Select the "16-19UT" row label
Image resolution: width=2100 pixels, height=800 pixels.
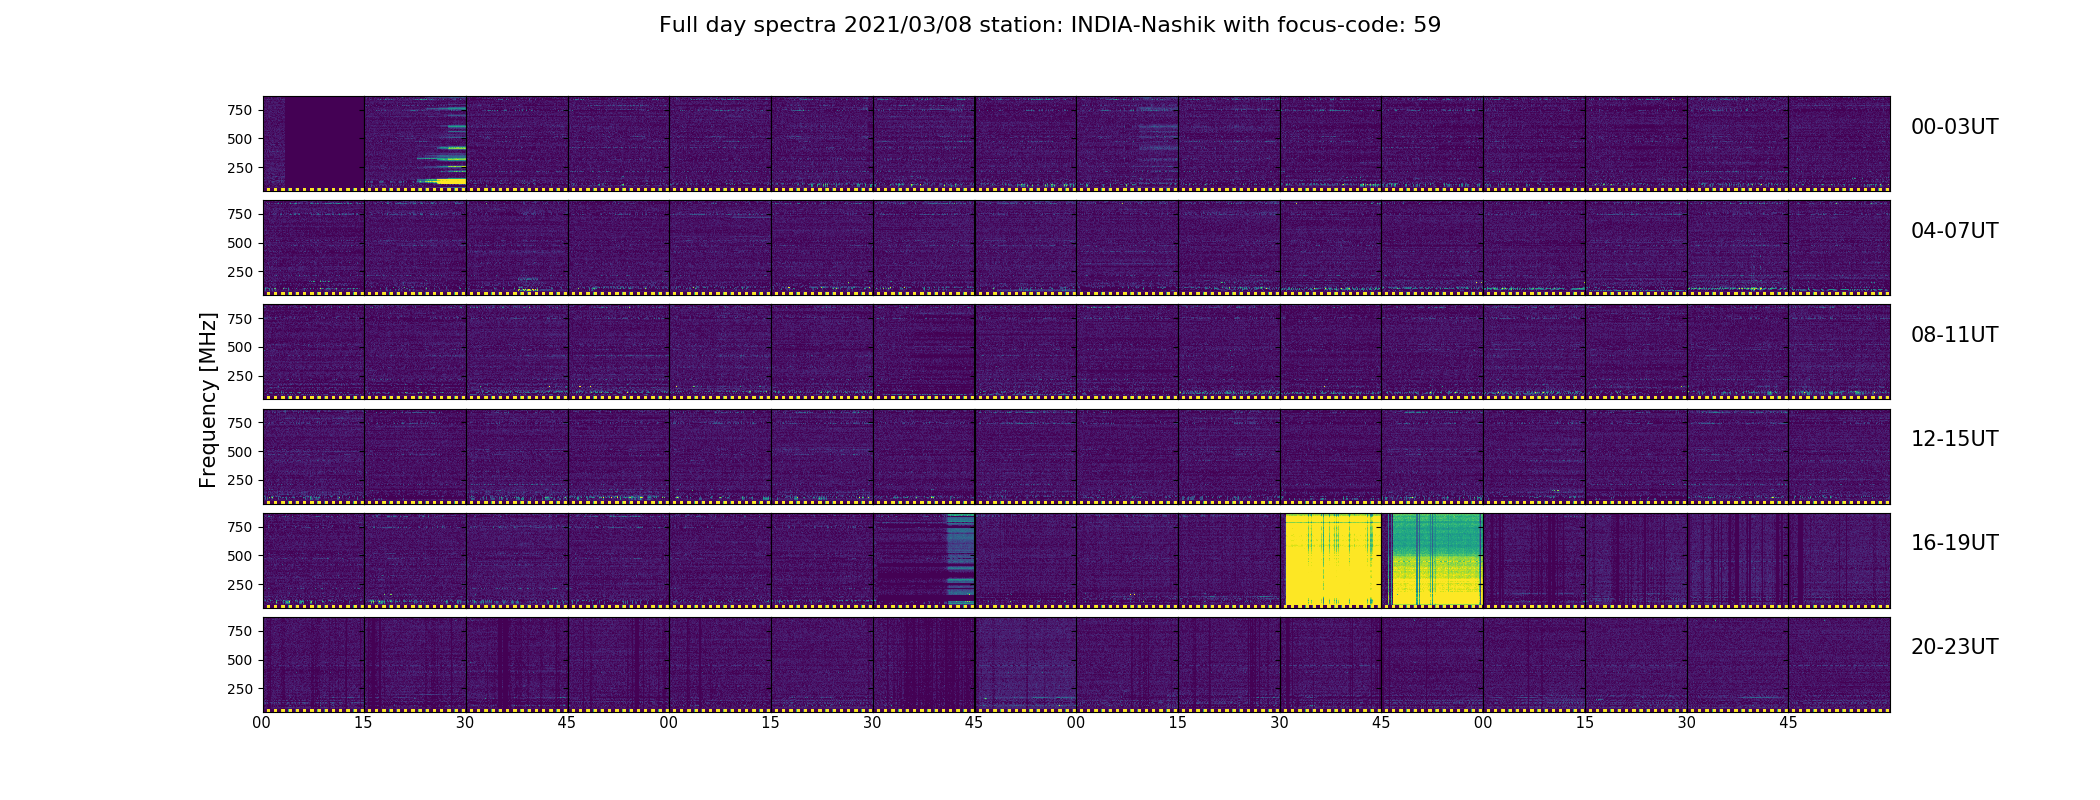[x=1954, y=543]
